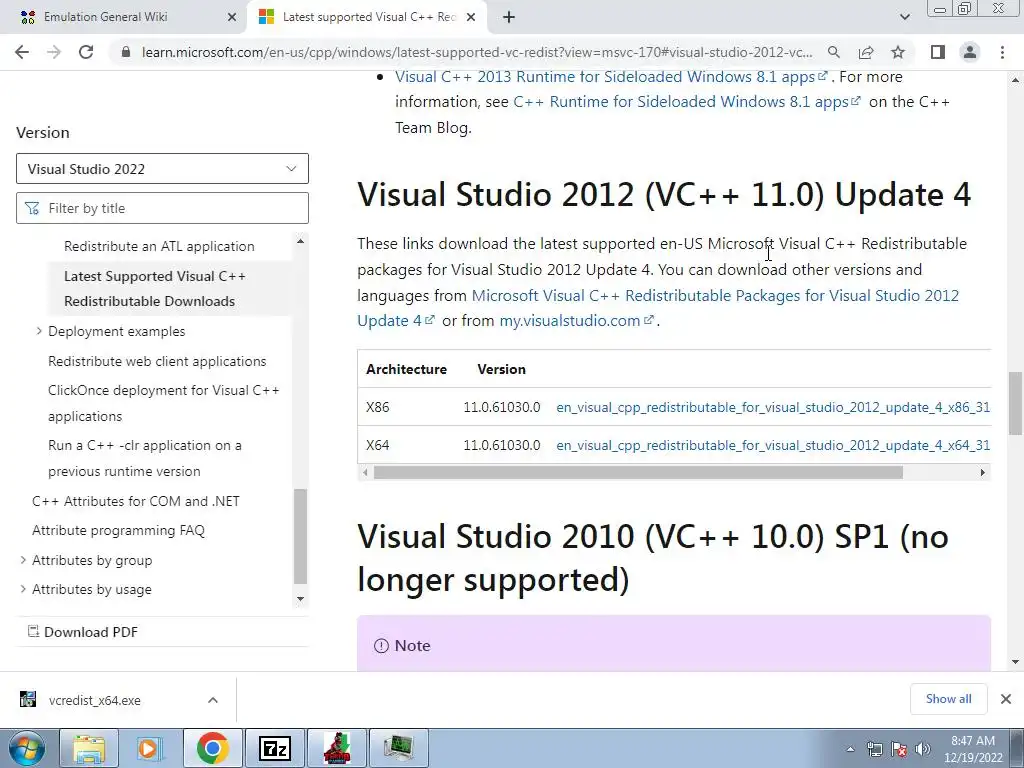Click the Version column header

pyautogui.click(x=502, y=370)
